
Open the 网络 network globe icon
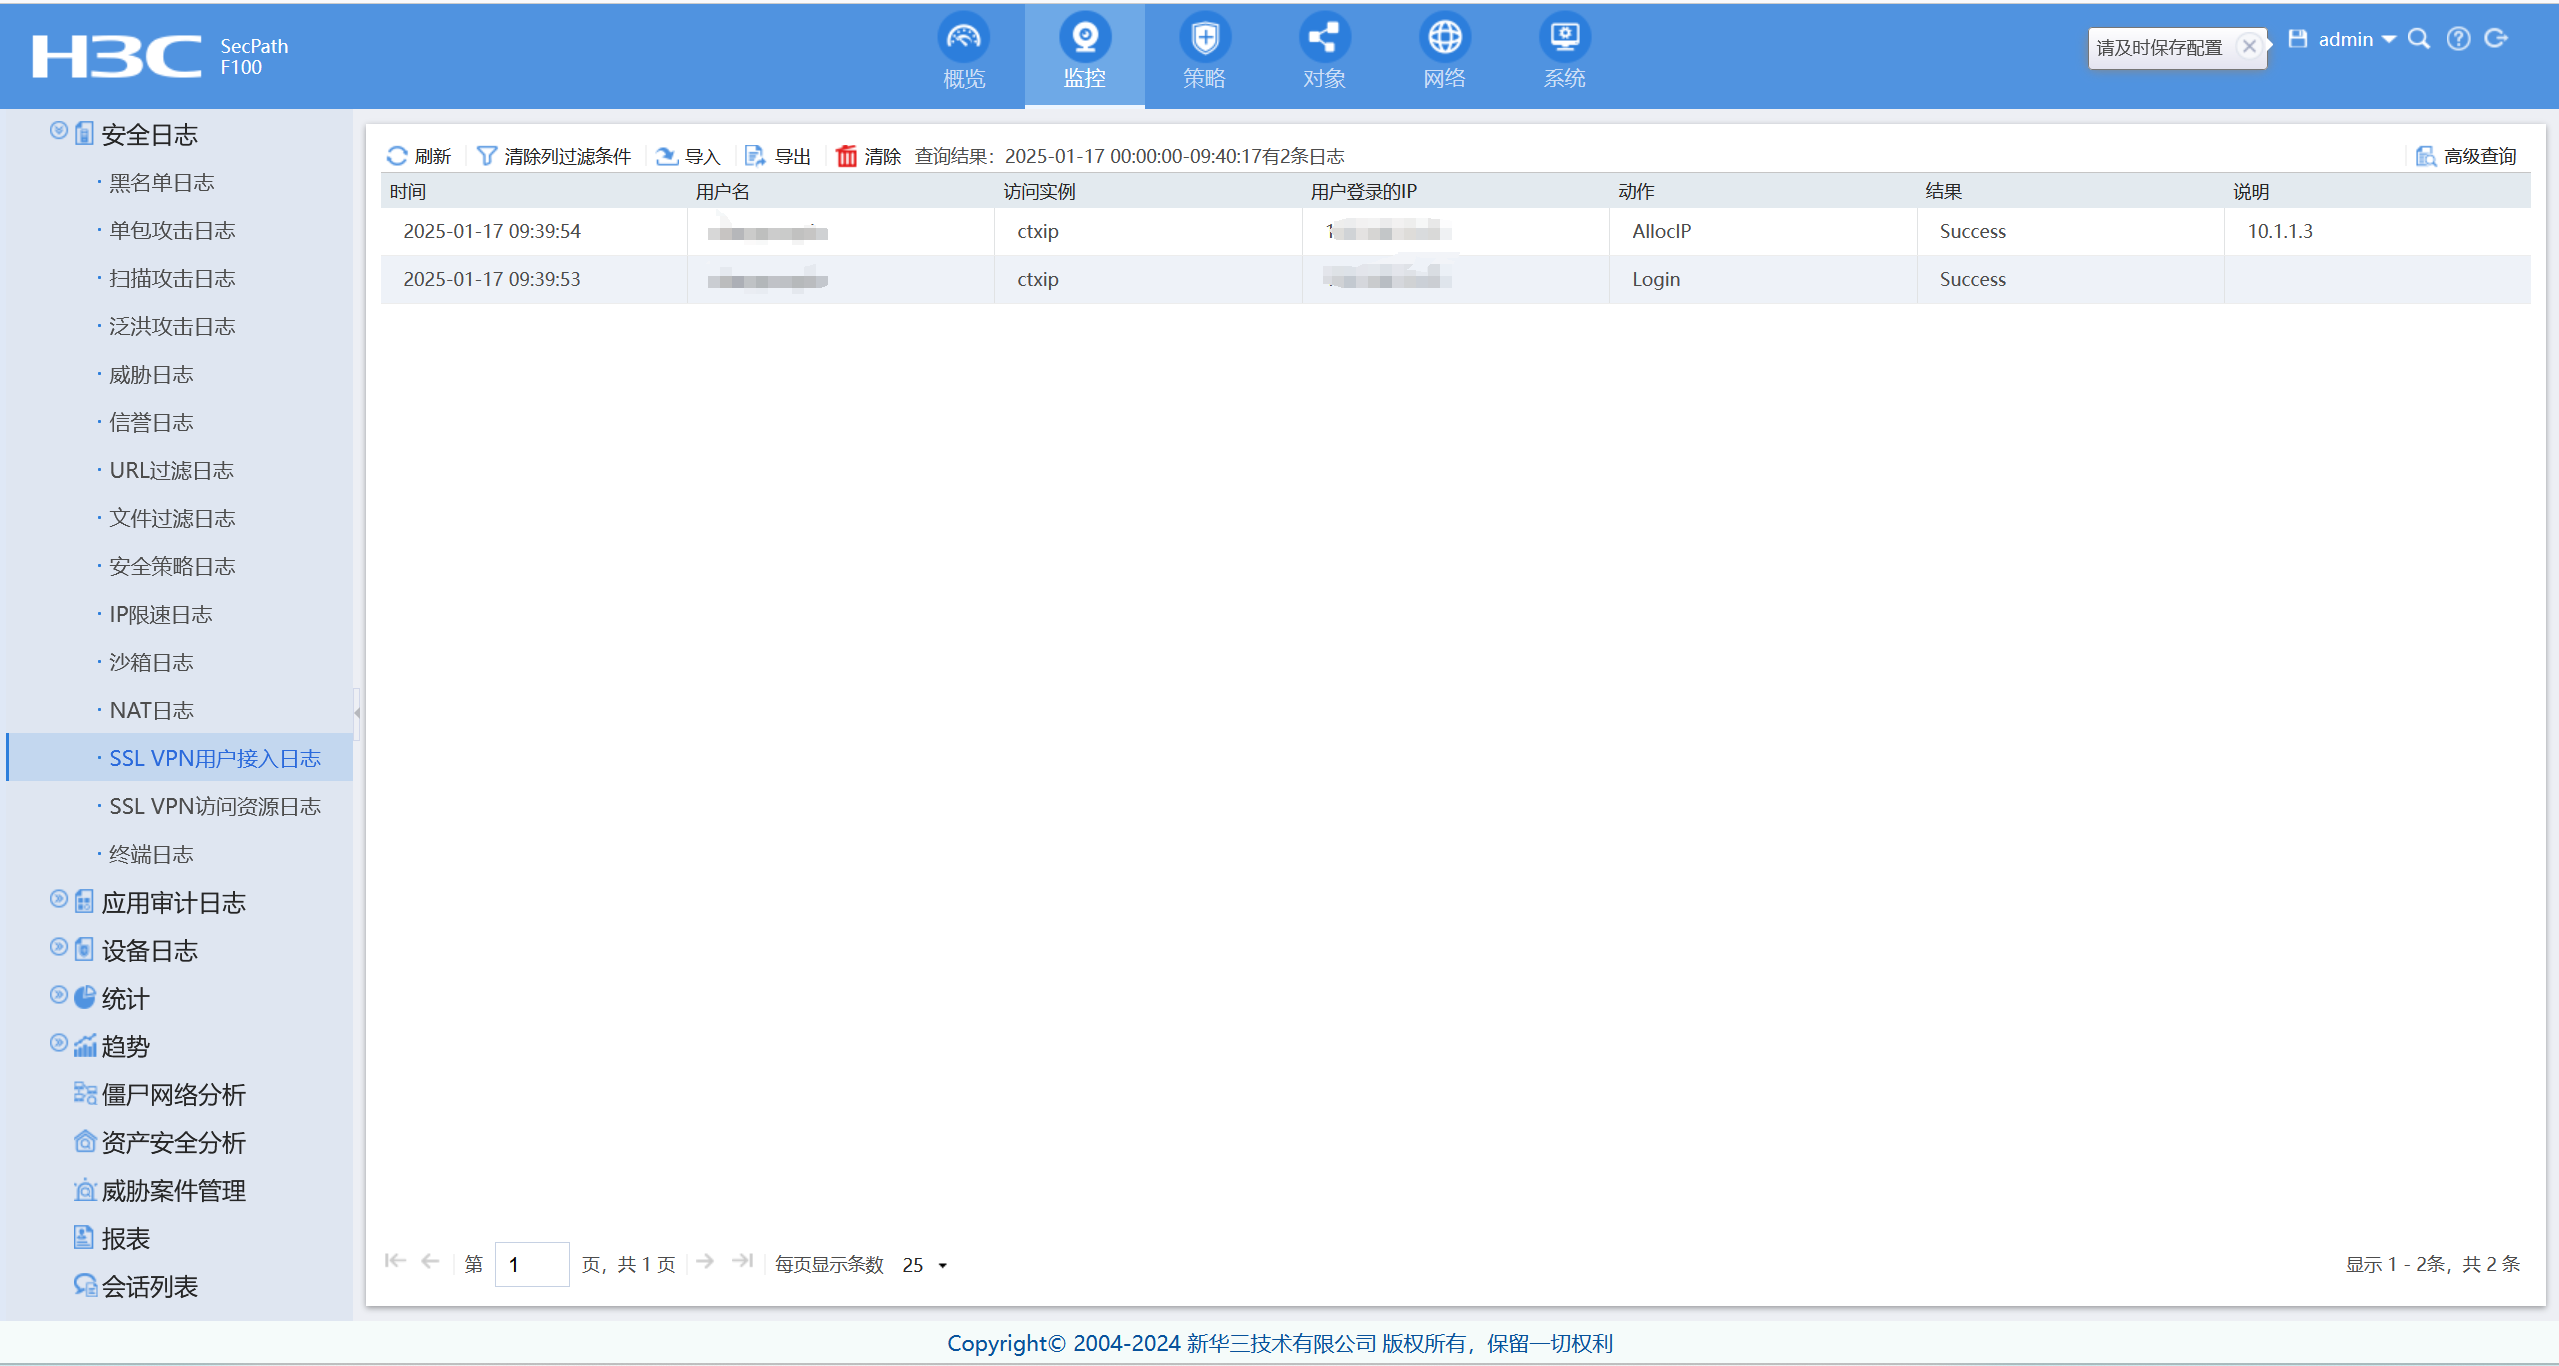click(1444, 39)
